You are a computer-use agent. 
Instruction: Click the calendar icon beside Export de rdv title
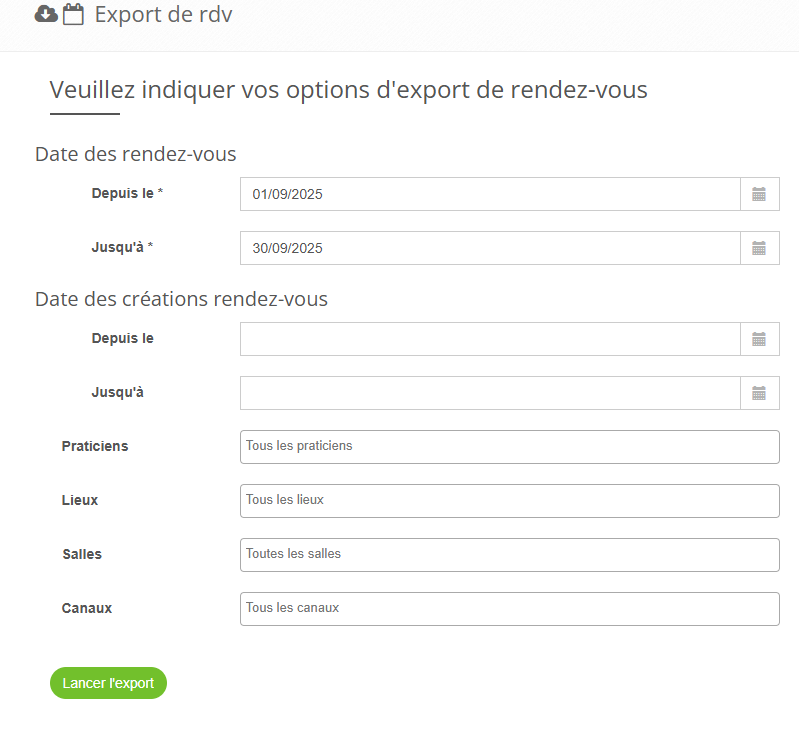[x=73, y=14]
